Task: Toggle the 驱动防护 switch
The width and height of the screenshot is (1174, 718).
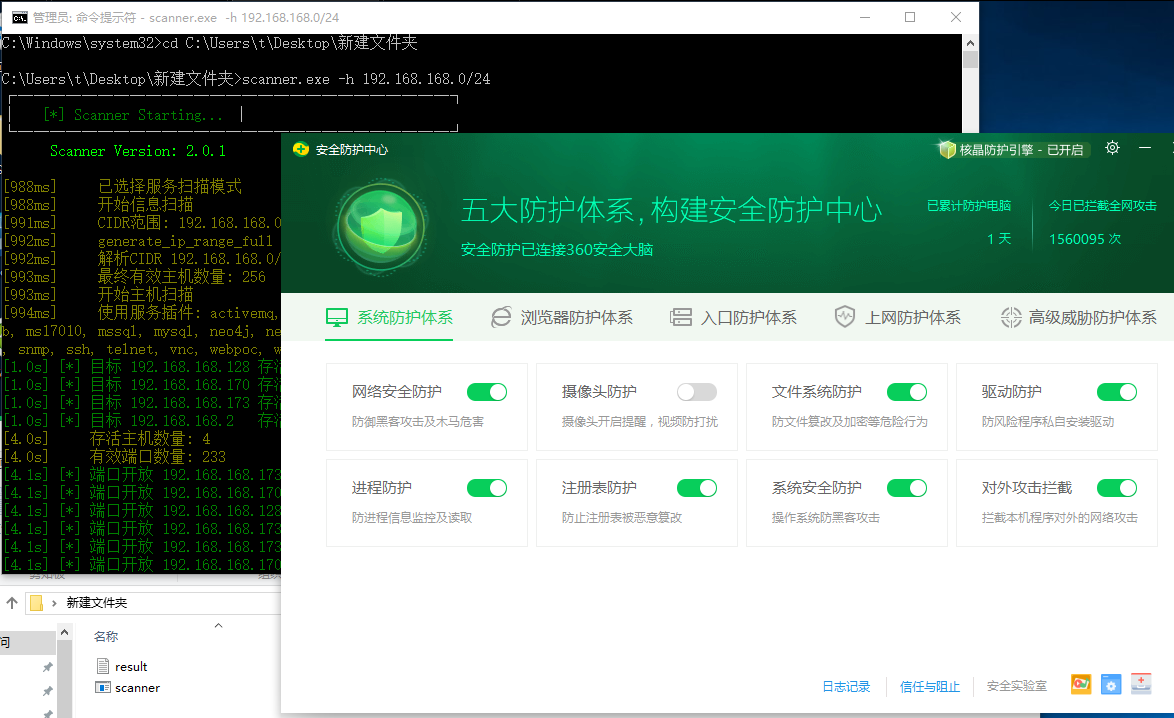Action: [1116, 392]
